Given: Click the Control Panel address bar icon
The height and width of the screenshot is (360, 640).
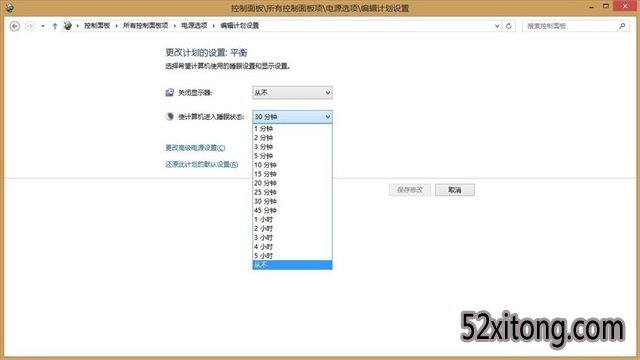Looking at the screenshot, I should tap(68, 25).
